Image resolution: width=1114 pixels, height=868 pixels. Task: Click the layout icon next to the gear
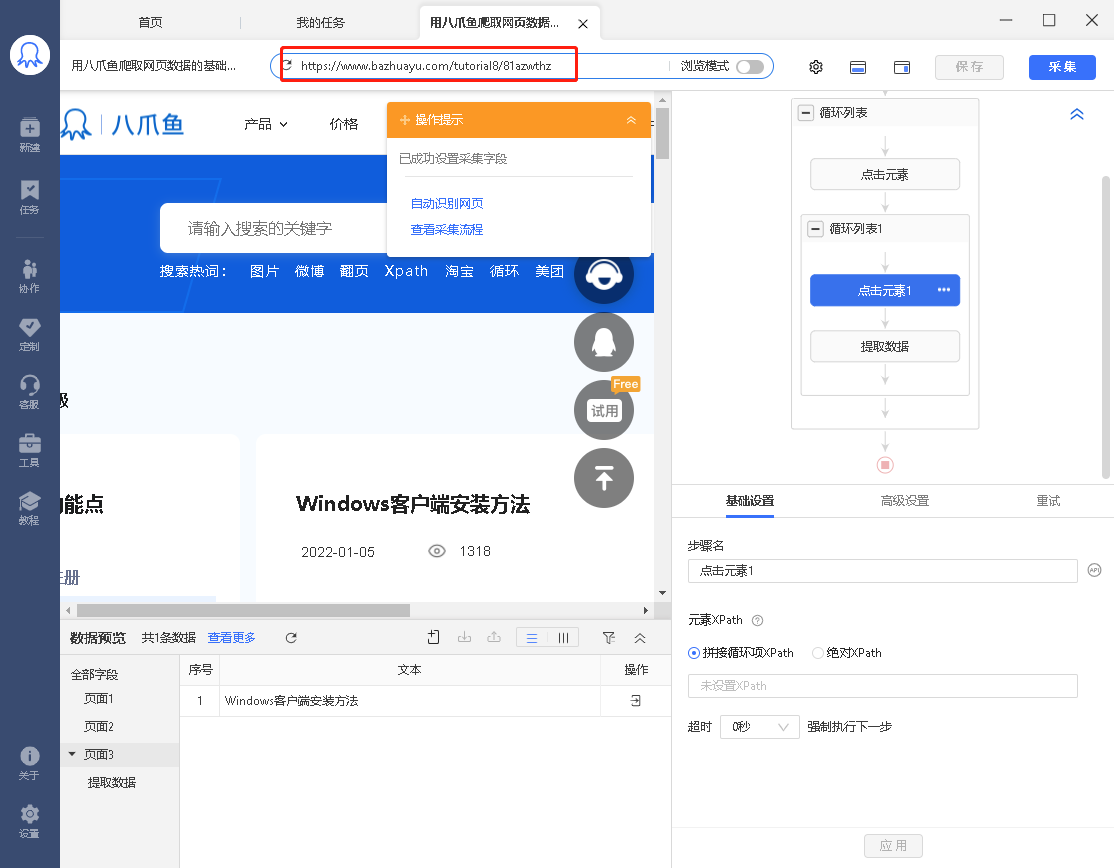(x=858, y=67)
